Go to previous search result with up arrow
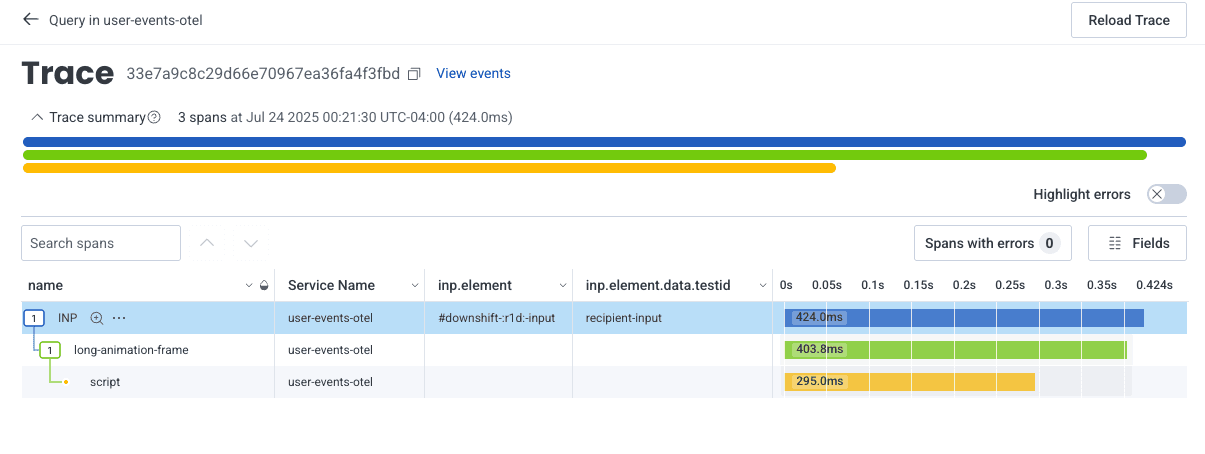1205x454 pixels. (x=207, y=243)
